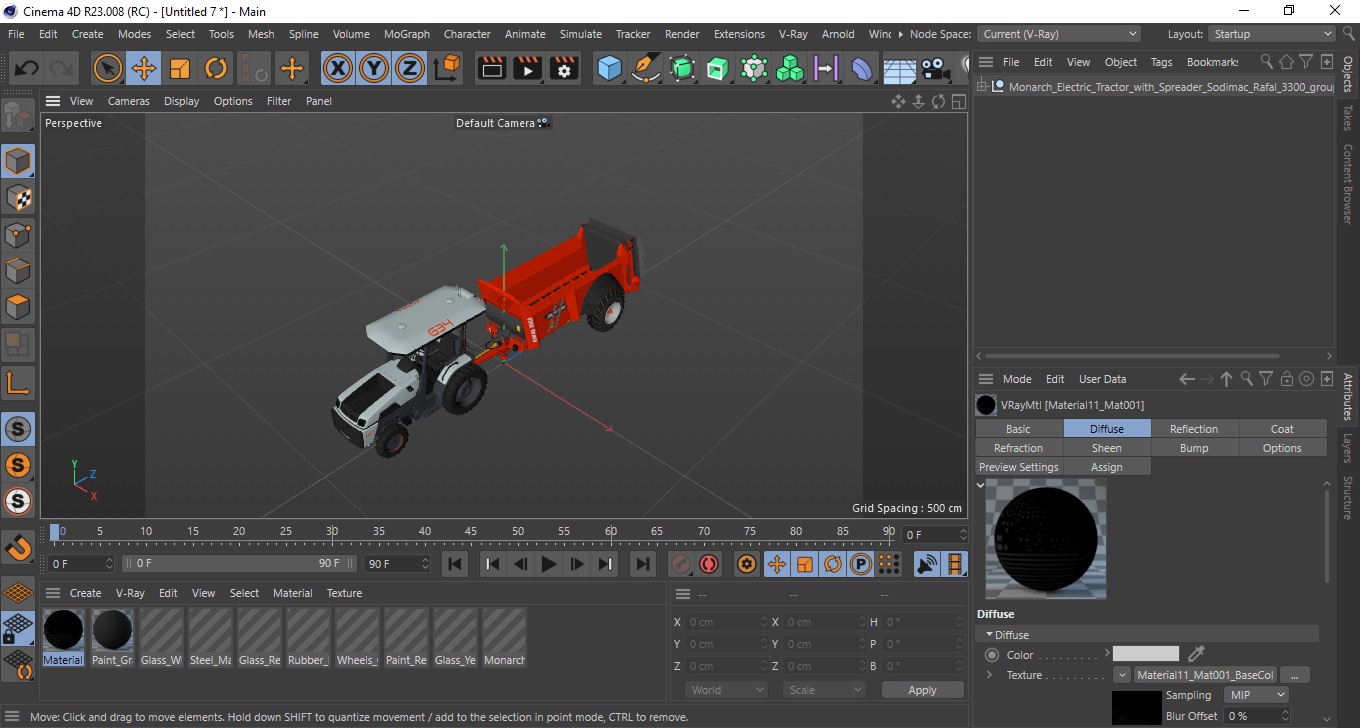Toggle Enable Snap magnet icon
1360x728 pixels.
click(18, 548)
